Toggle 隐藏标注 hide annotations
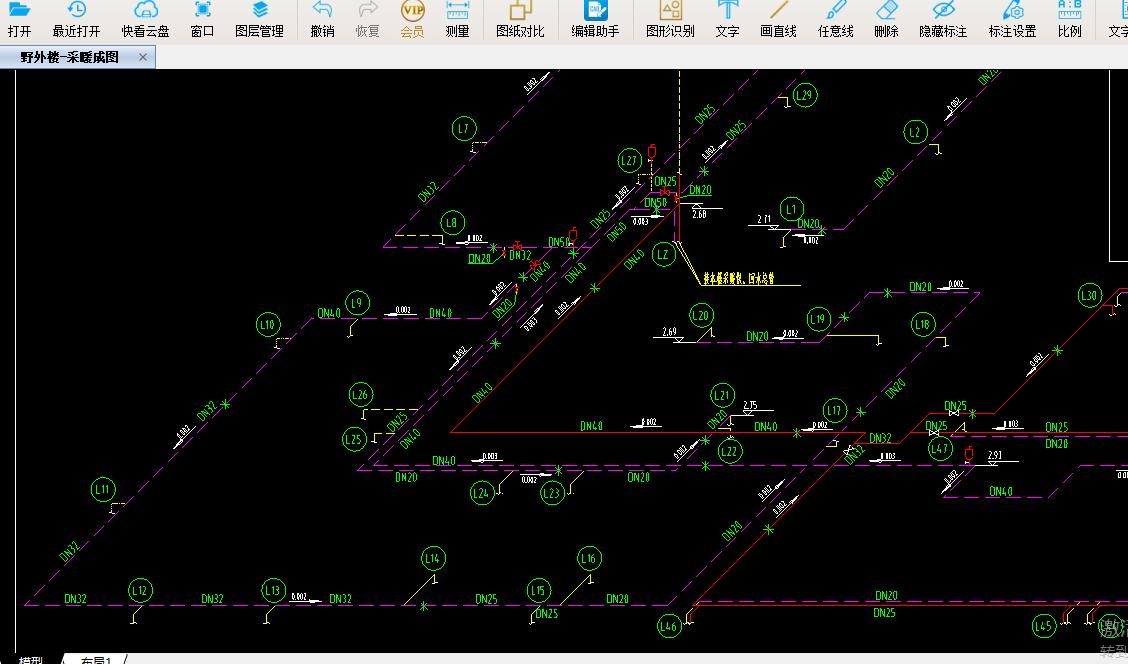1128x664 pixels. click(x=943, y=20)
